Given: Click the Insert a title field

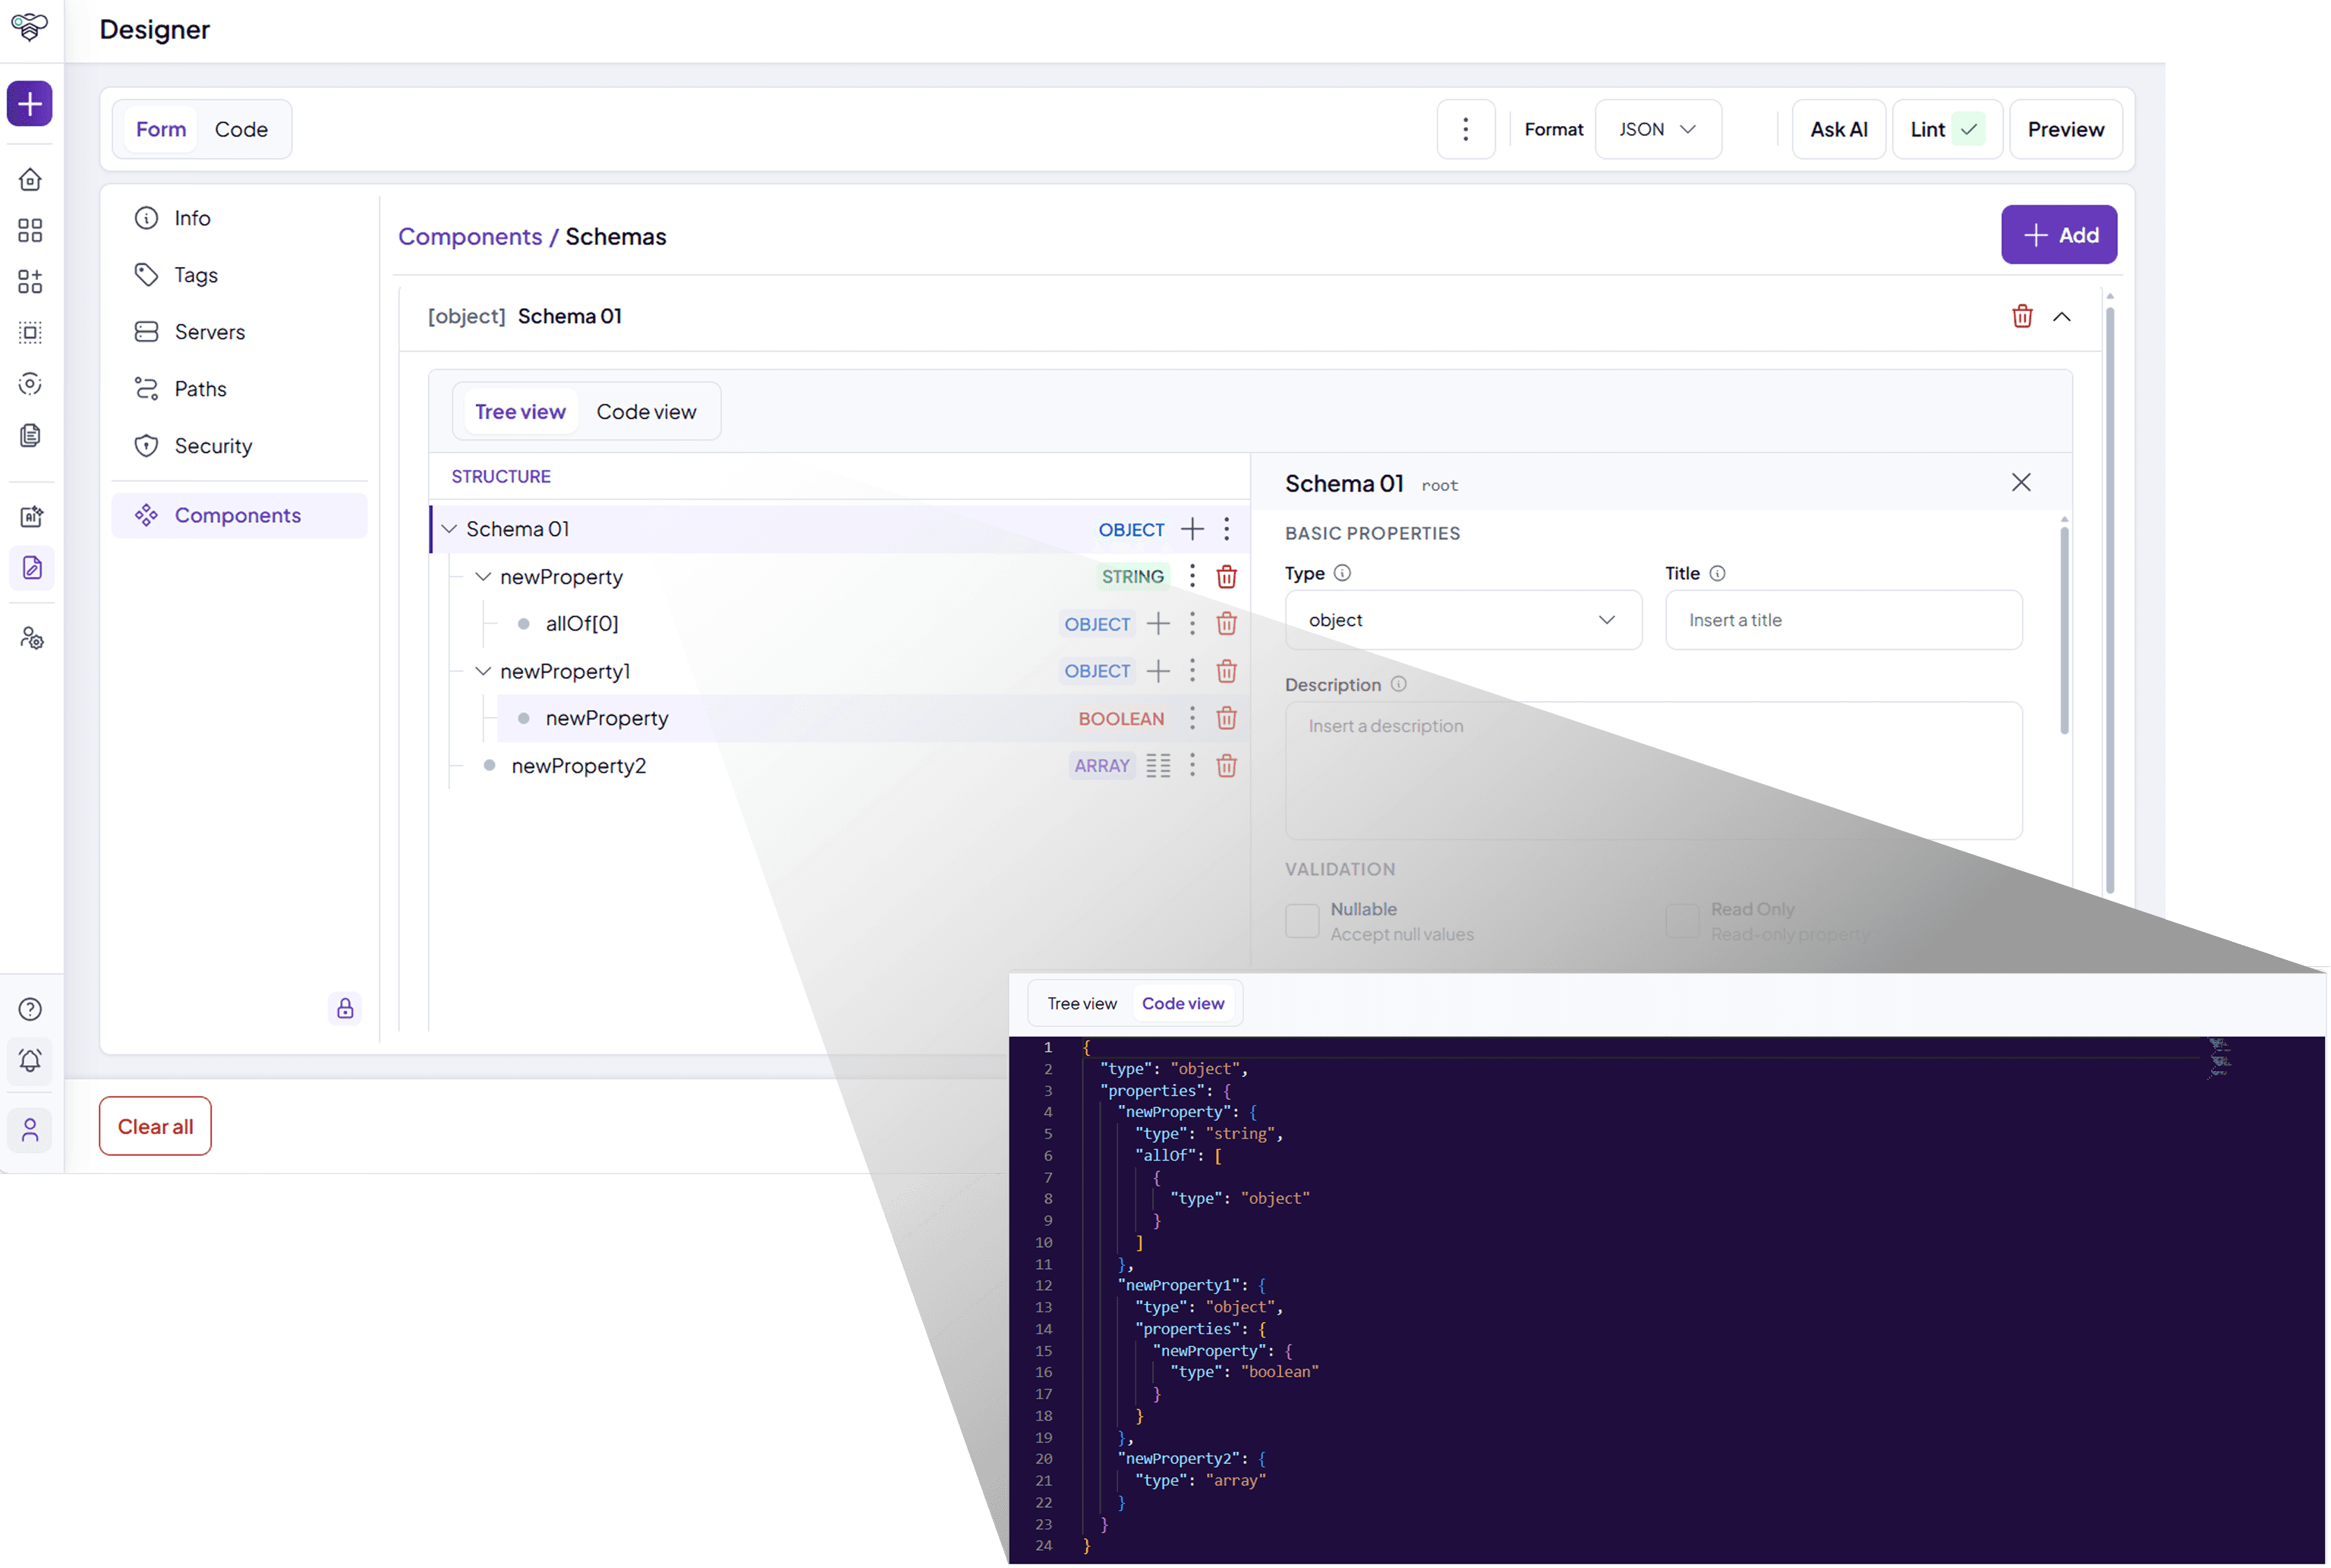Looking at the screenshot, I should (x=1844, y=620).
